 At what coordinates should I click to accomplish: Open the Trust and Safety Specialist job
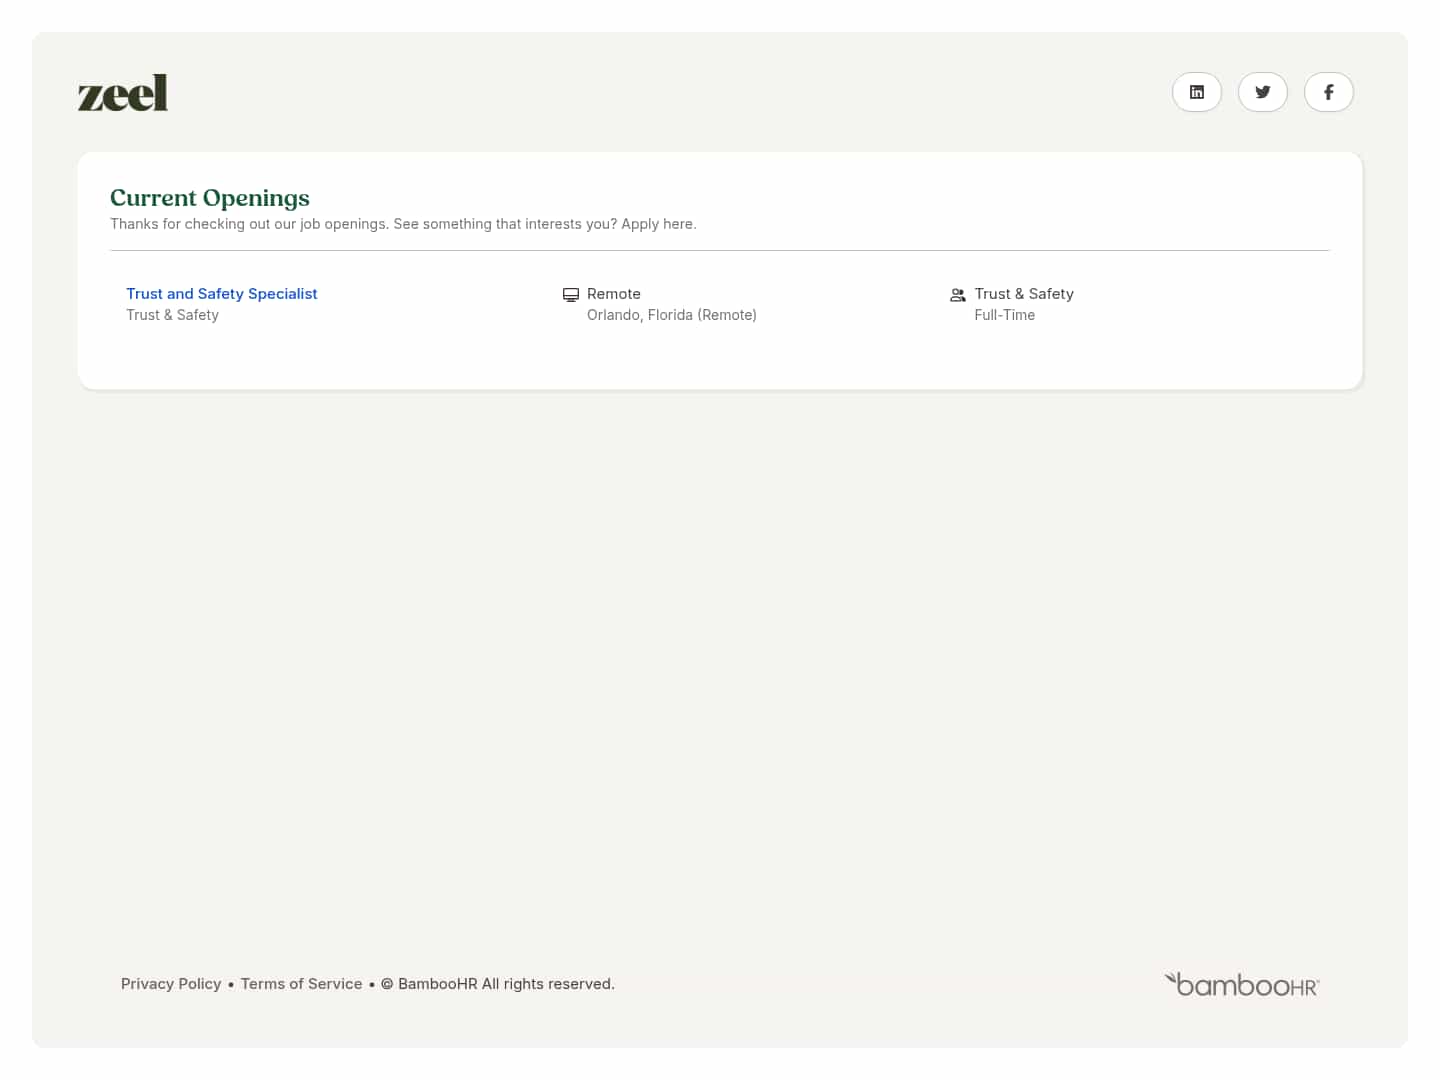222,294
